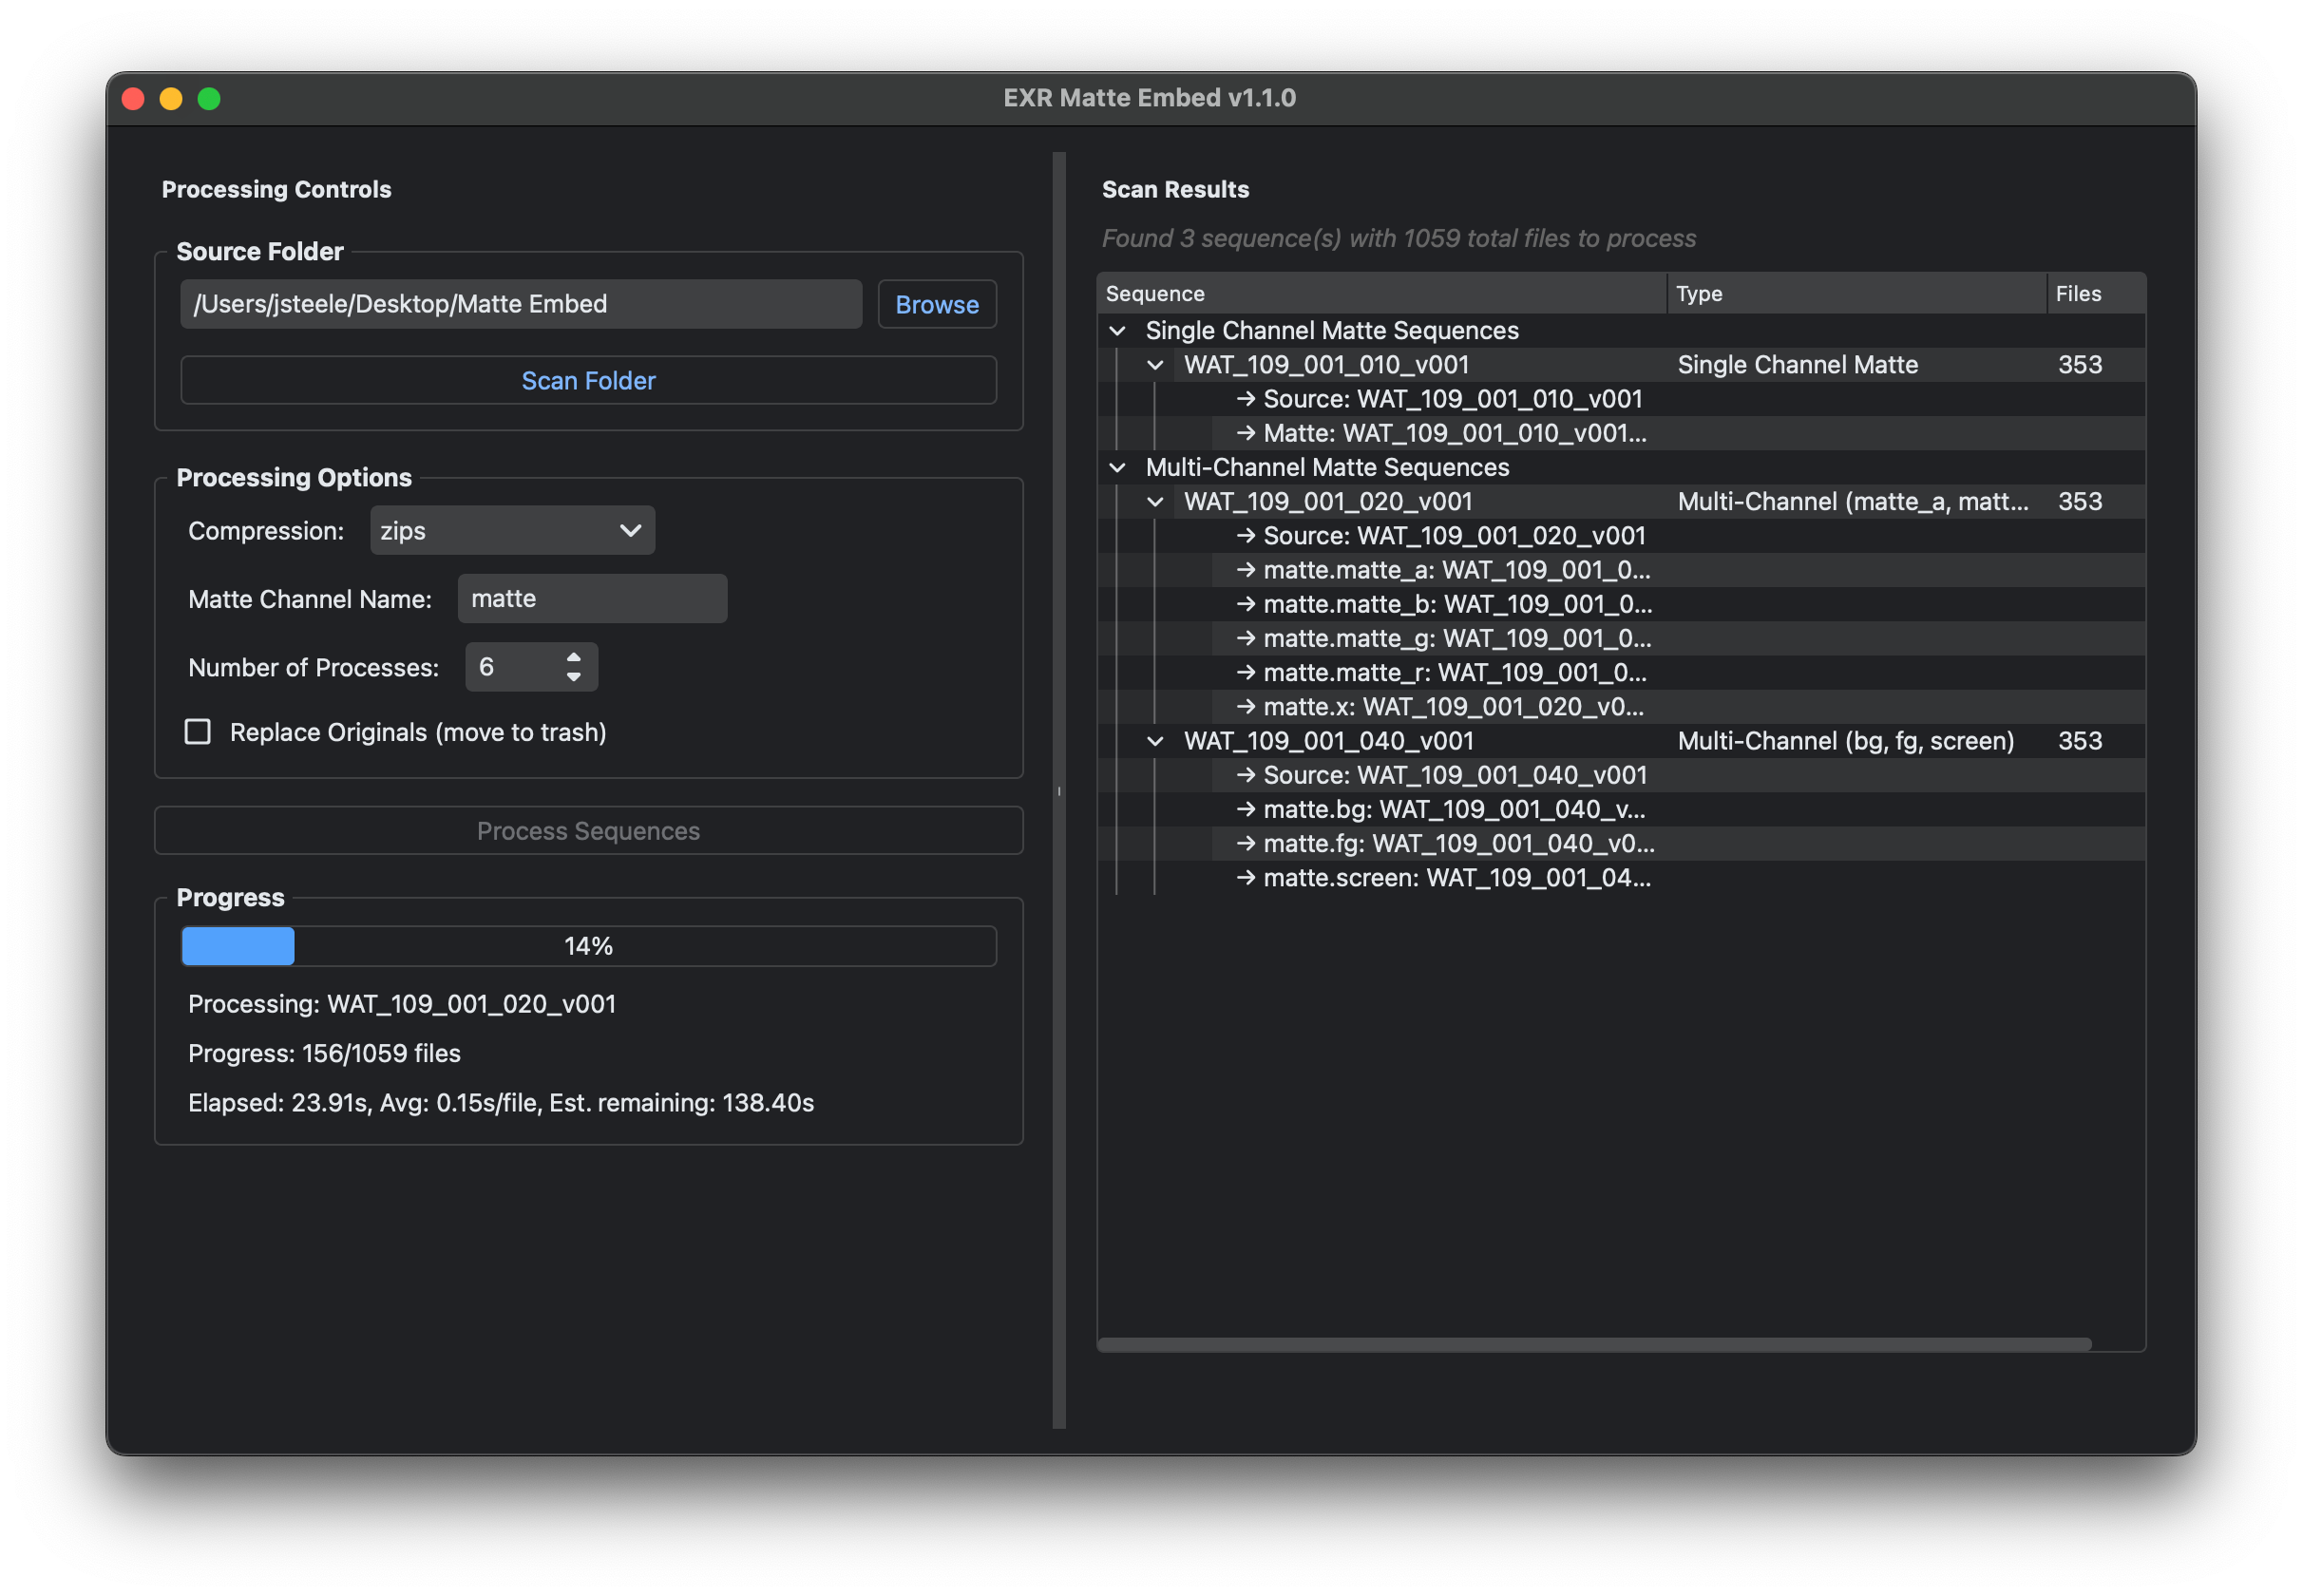
Task: Edit the Matte Channel Name field
Action: pyautogui.click(x=592, y=598)
